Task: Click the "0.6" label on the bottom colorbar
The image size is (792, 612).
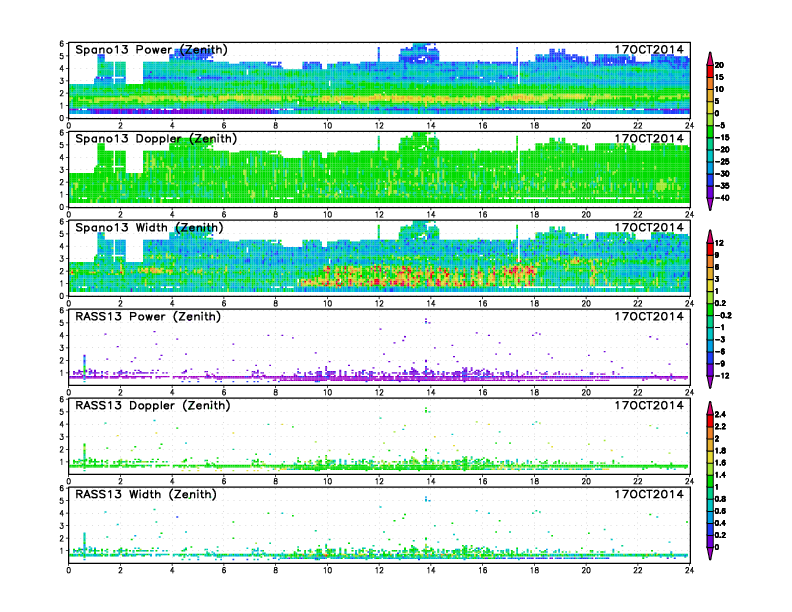Action: pyautogui.click(x=720, y=511)
